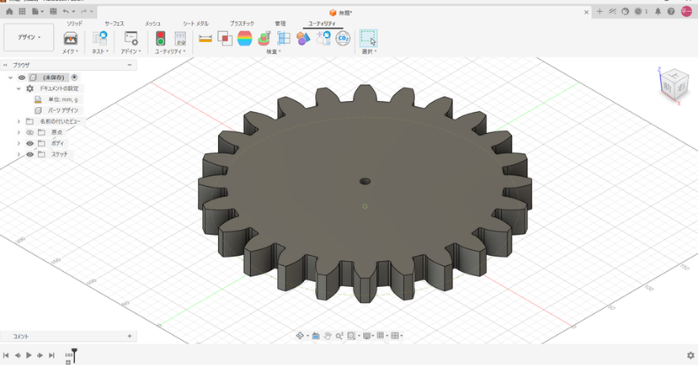Open the Orbit navigation tool
698x365 pixels.
pyautogui.click(x=300, y=336)
